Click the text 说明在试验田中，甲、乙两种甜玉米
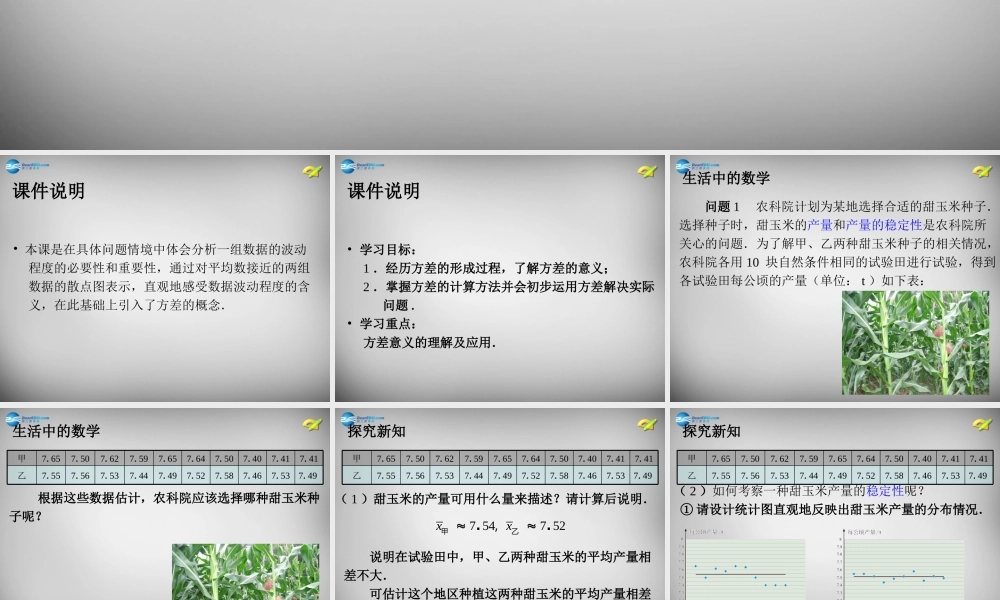Image resolution: width=1000 pixels, height=600 pixels. [x=497, y=566]
